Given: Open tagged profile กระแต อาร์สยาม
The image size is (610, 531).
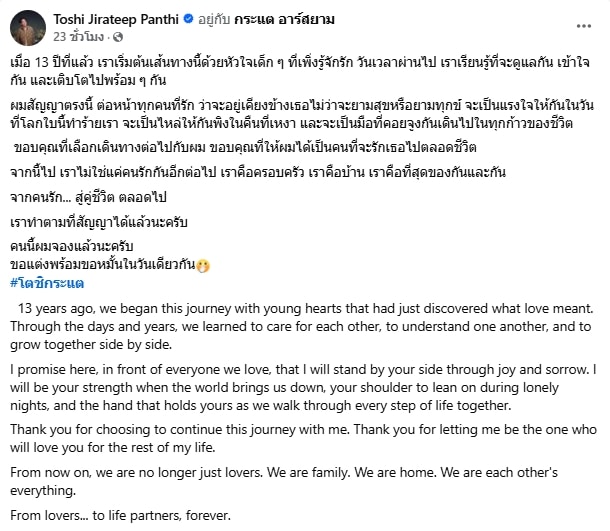Looking at the screenshot, I should [x=280, y=18].
